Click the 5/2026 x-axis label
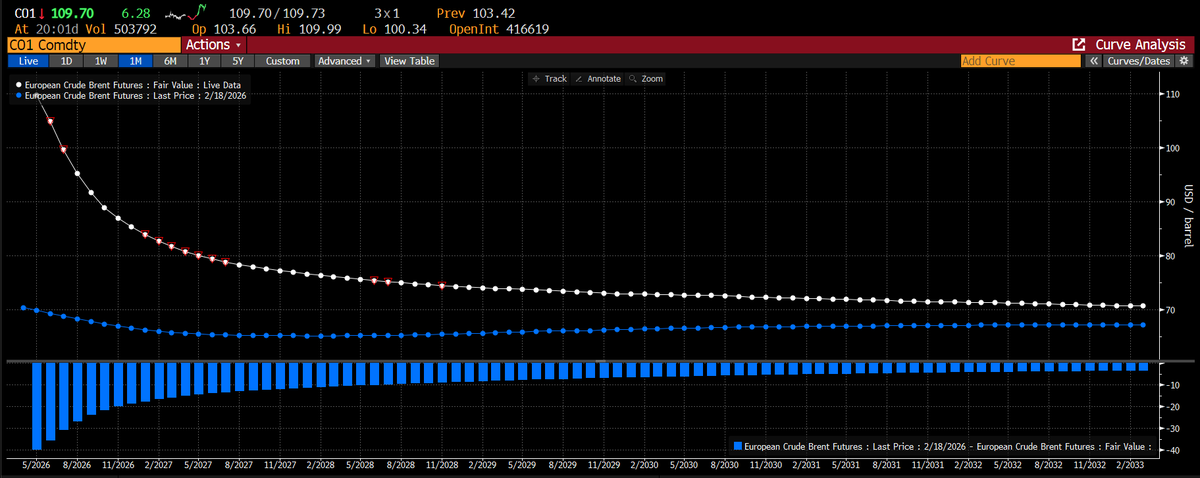The height and width of the screenshot is (478, 1200). coord(37,465)
